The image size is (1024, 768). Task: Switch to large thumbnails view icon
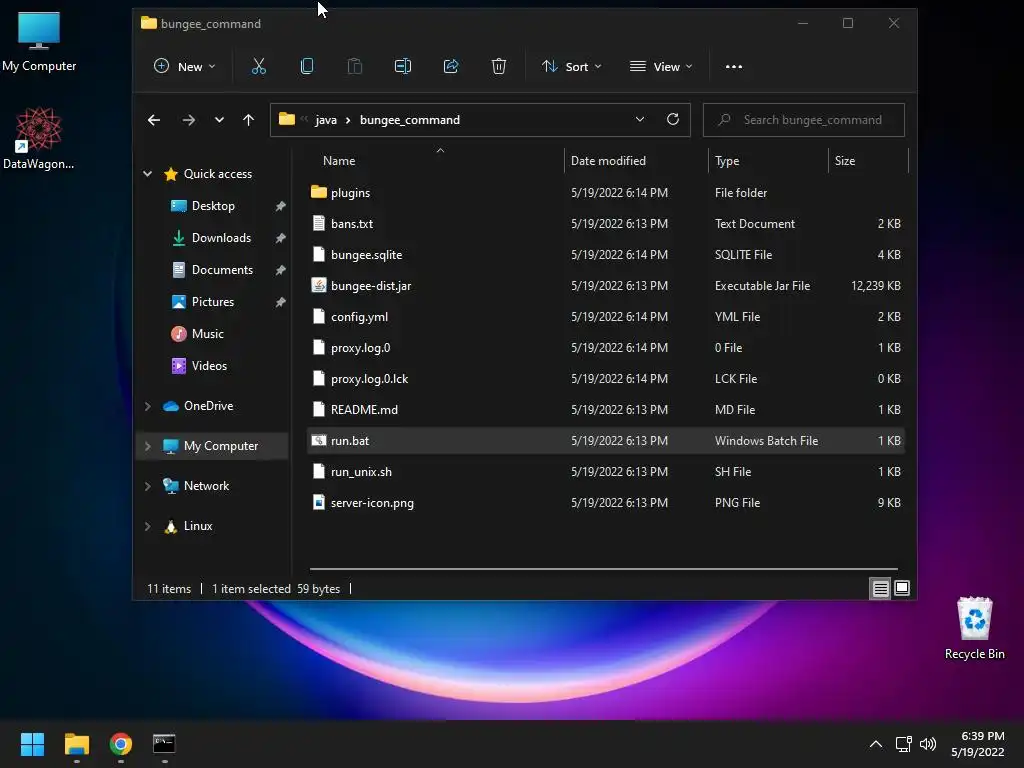click(902, 588)
